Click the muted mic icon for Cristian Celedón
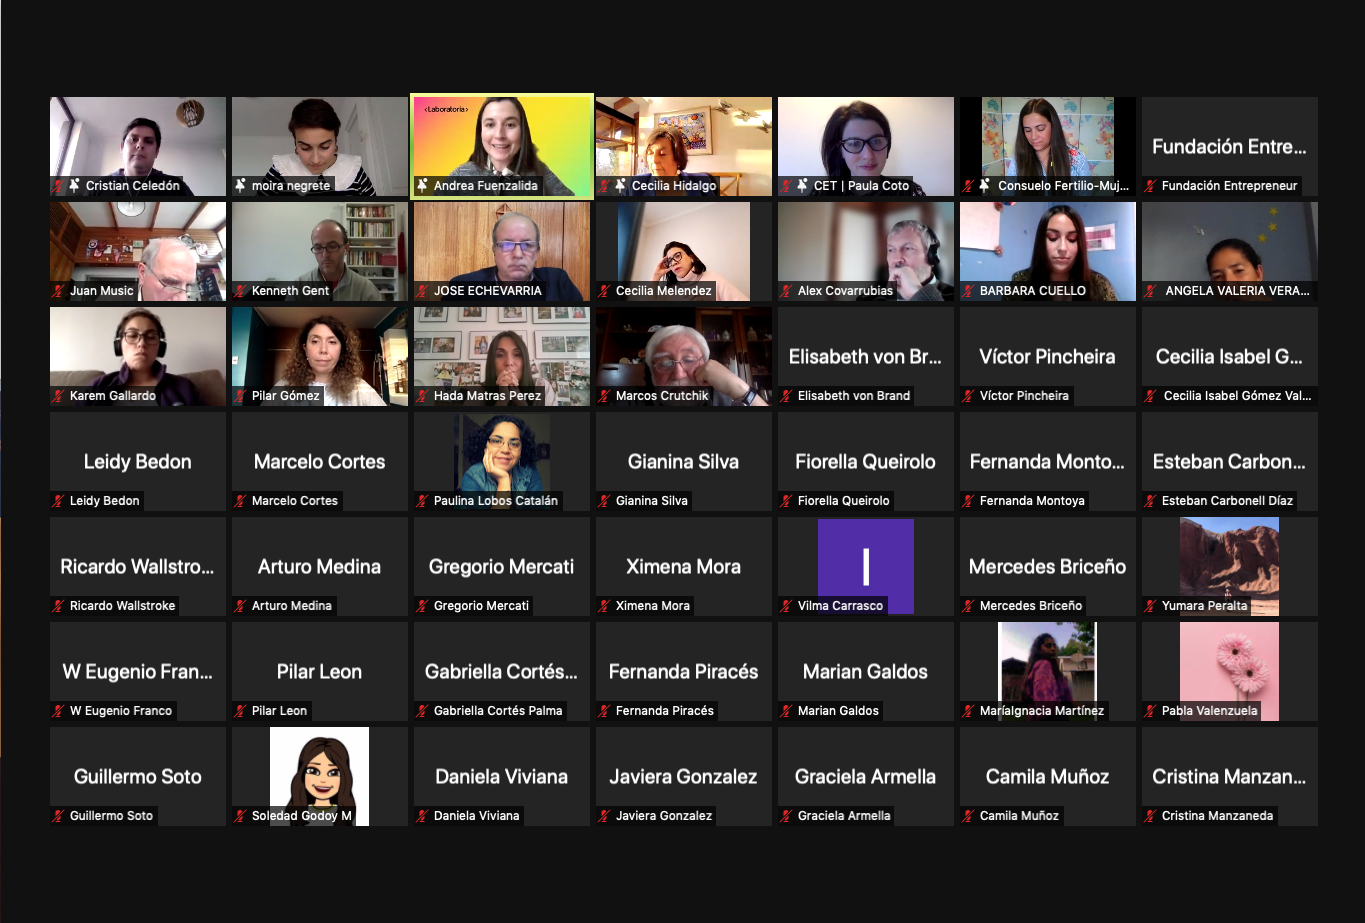This screenshot has height=923, width=1365. pyautogui.click(x=59, y=186)
